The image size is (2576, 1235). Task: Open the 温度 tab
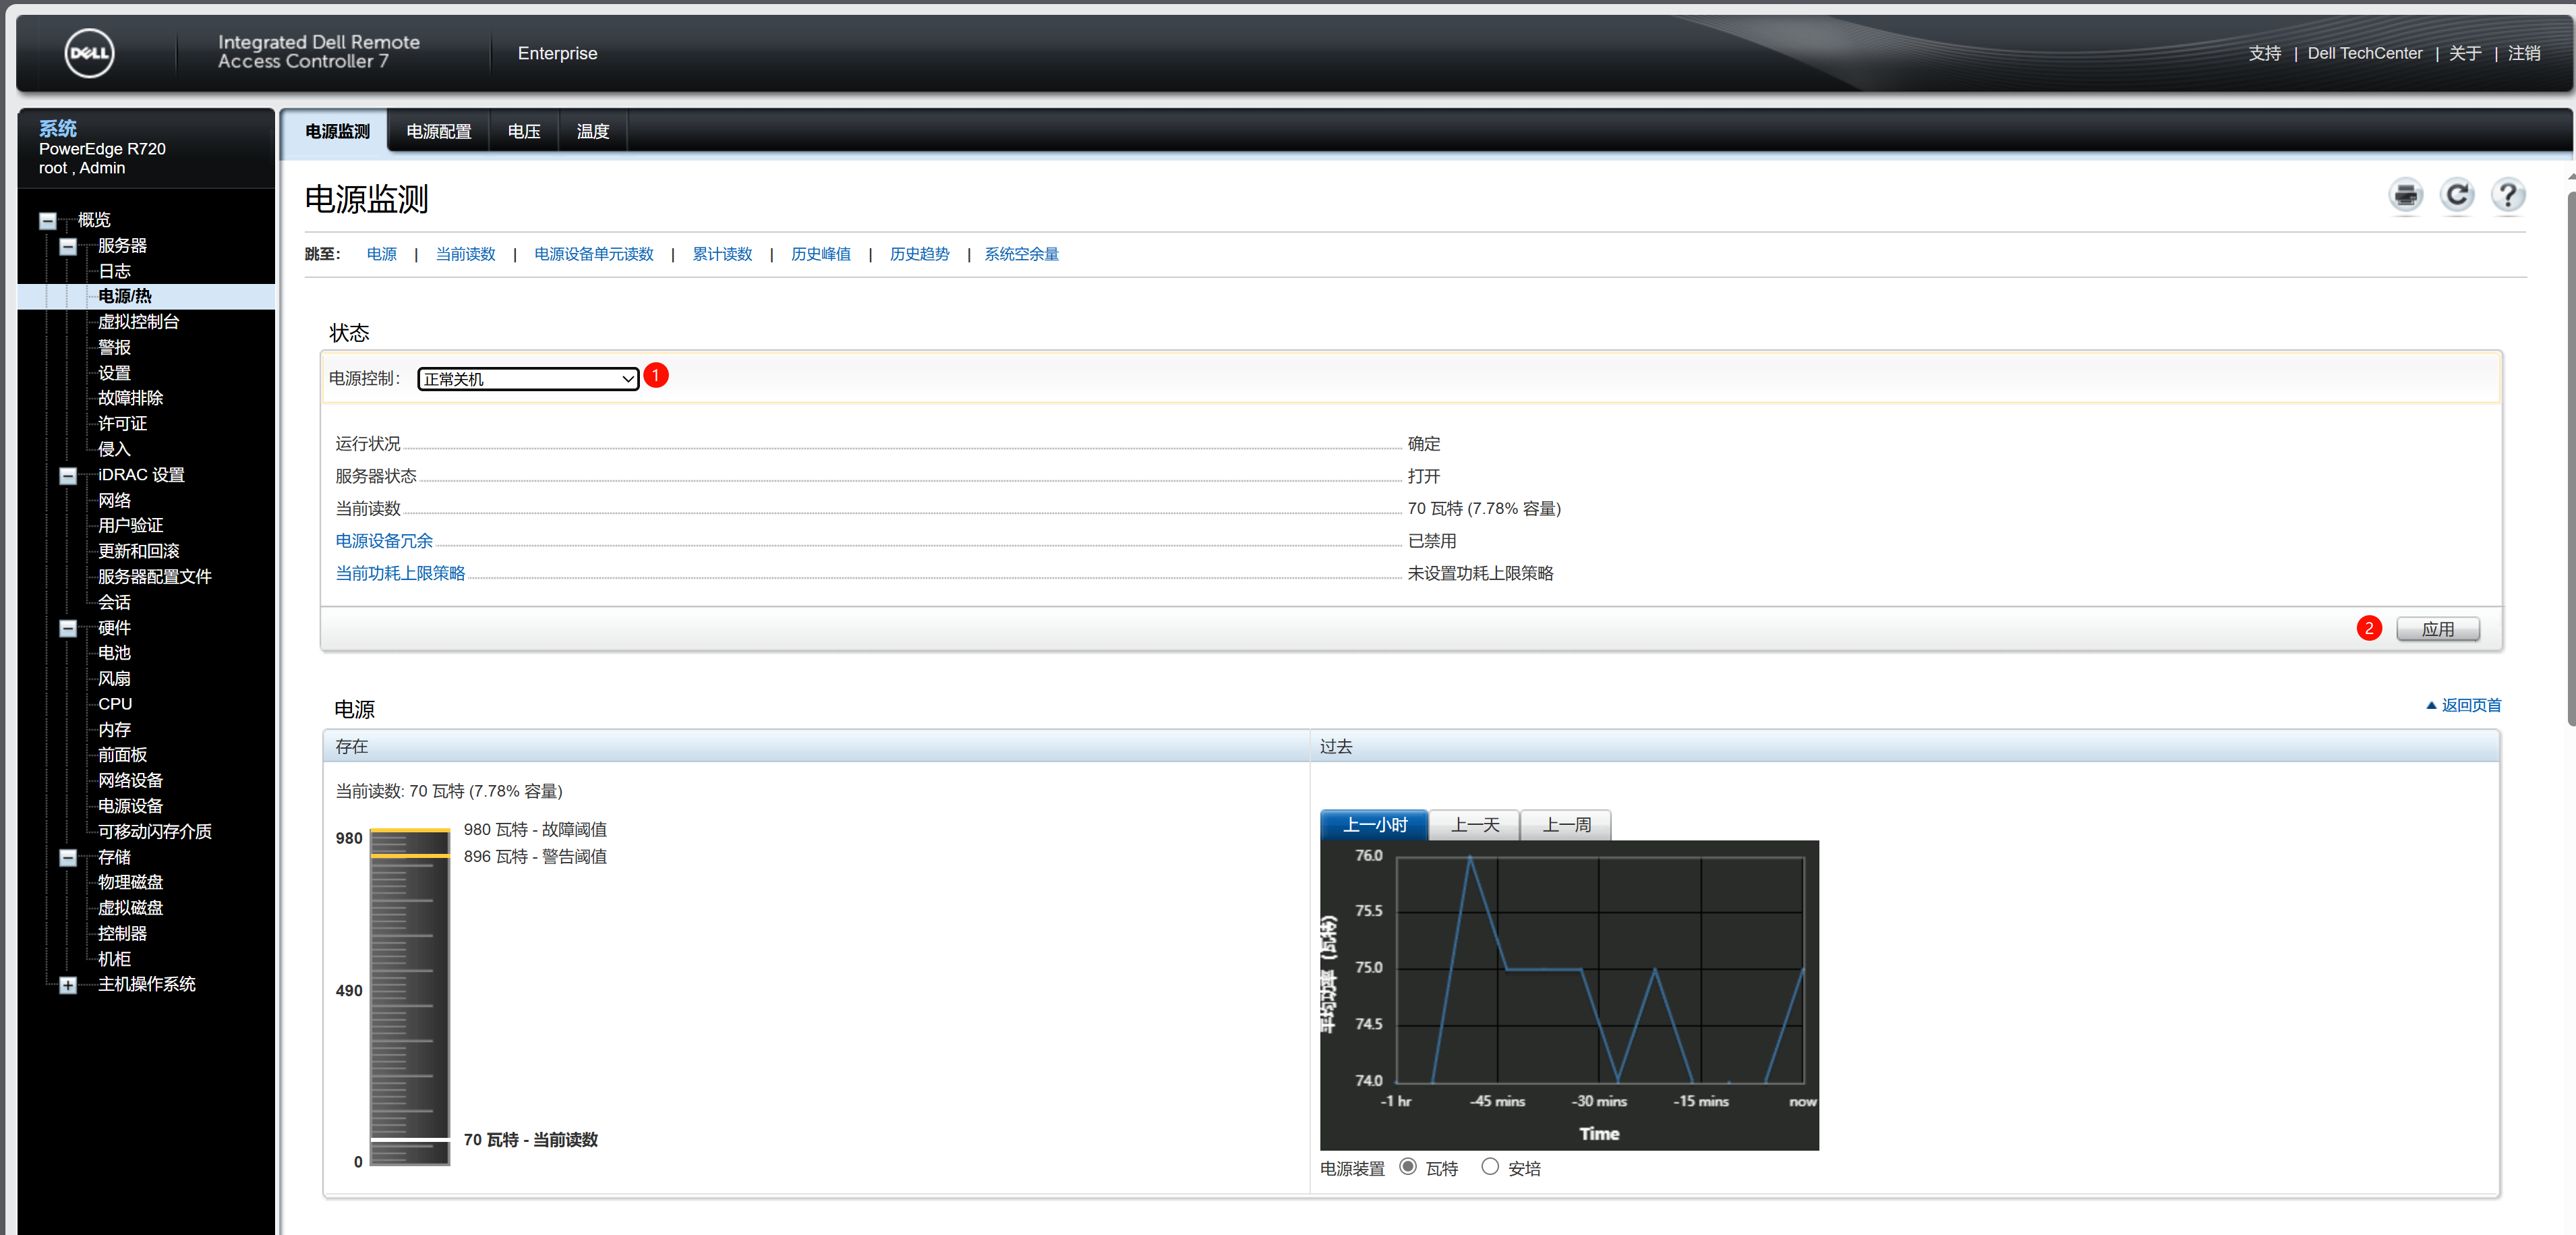[x=592, y=132]
